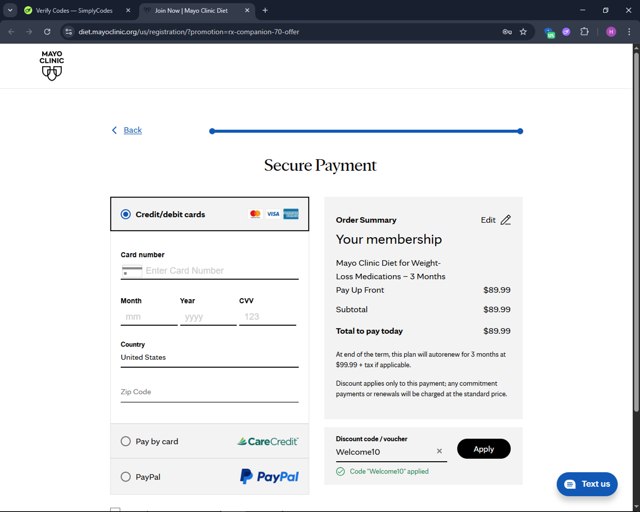Open the Chrome profile avatar
This screenshot has width=640, height=512.
(611, 32)
